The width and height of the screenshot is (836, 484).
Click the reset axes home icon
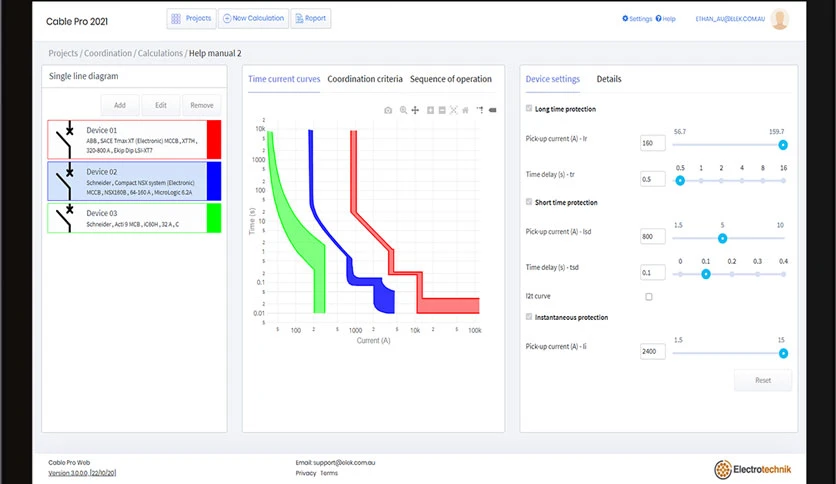pyautogui.click(x=465, y=110)
